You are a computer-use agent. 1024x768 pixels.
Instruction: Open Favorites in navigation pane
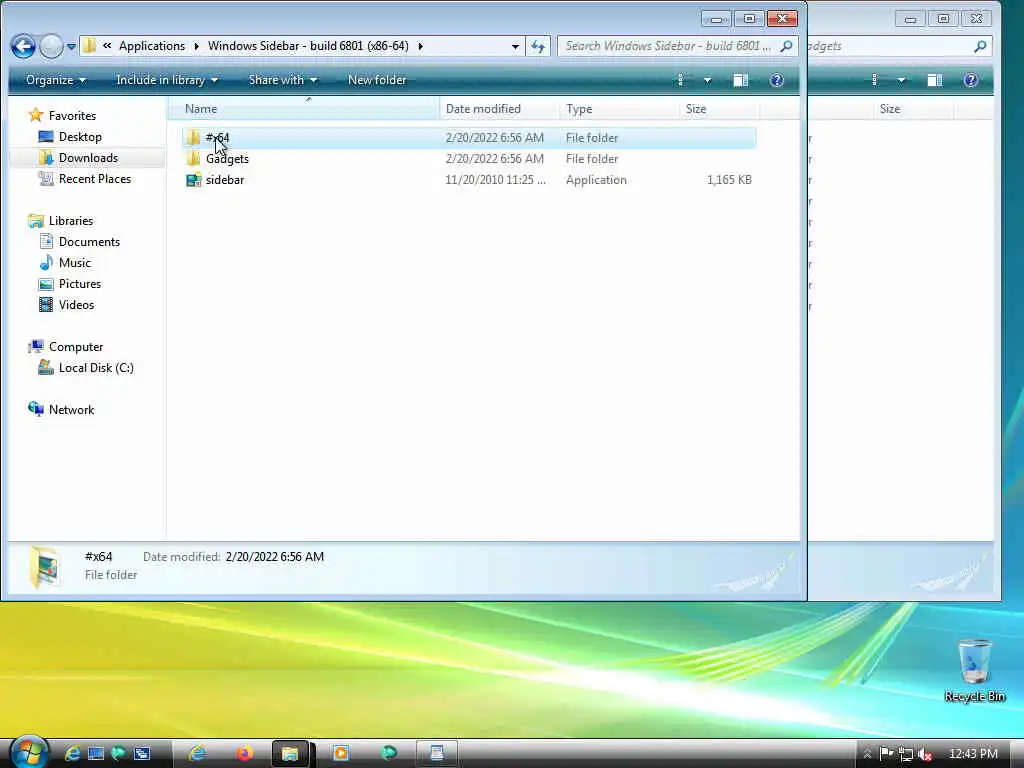coord(72,116)
